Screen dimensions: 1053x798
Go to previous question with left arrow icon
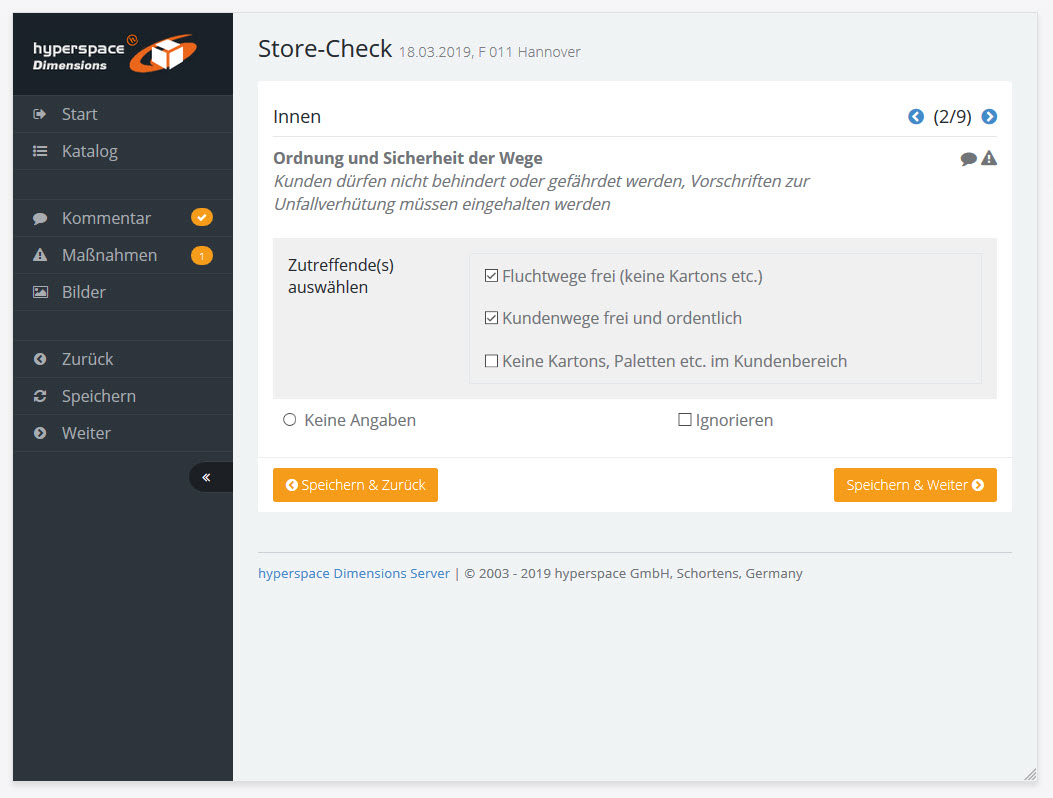pos(916,117)
